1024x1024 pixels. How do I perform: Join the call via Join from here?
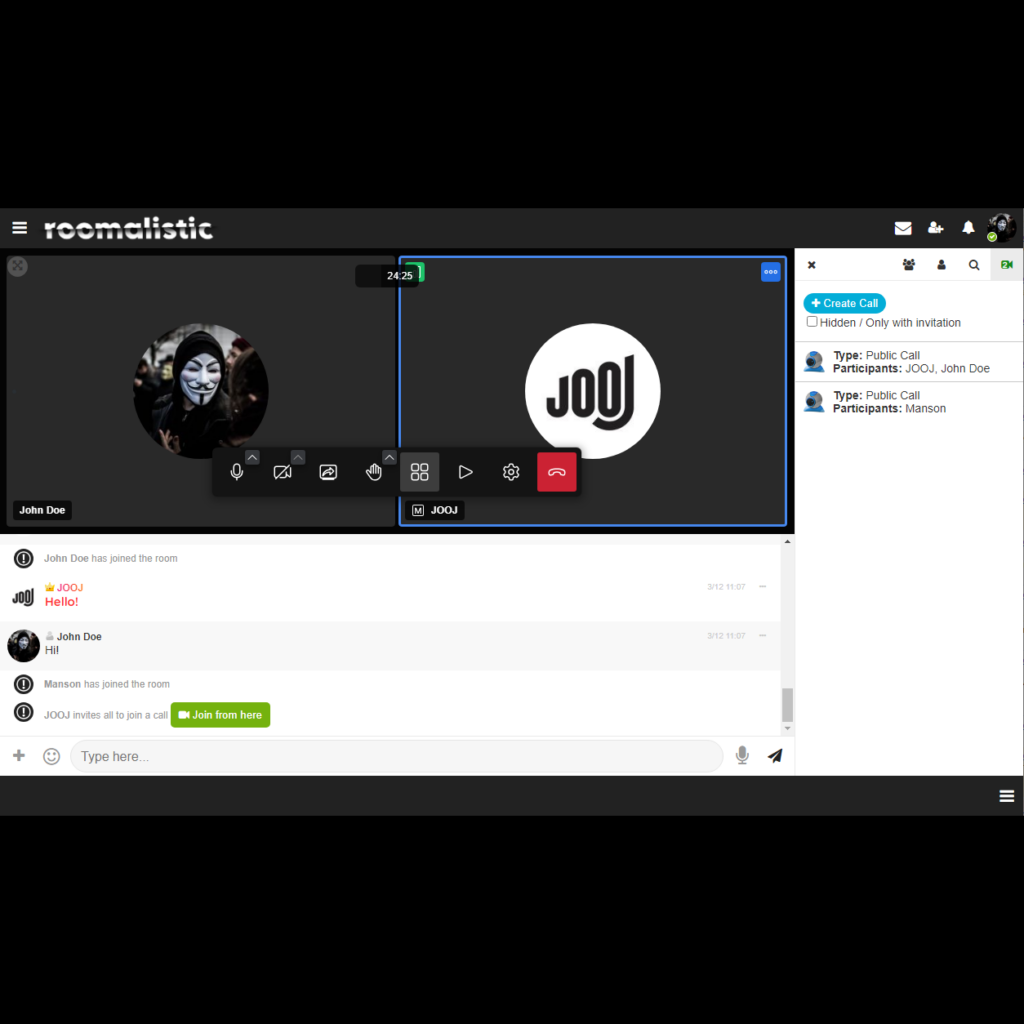click(220, 715)
